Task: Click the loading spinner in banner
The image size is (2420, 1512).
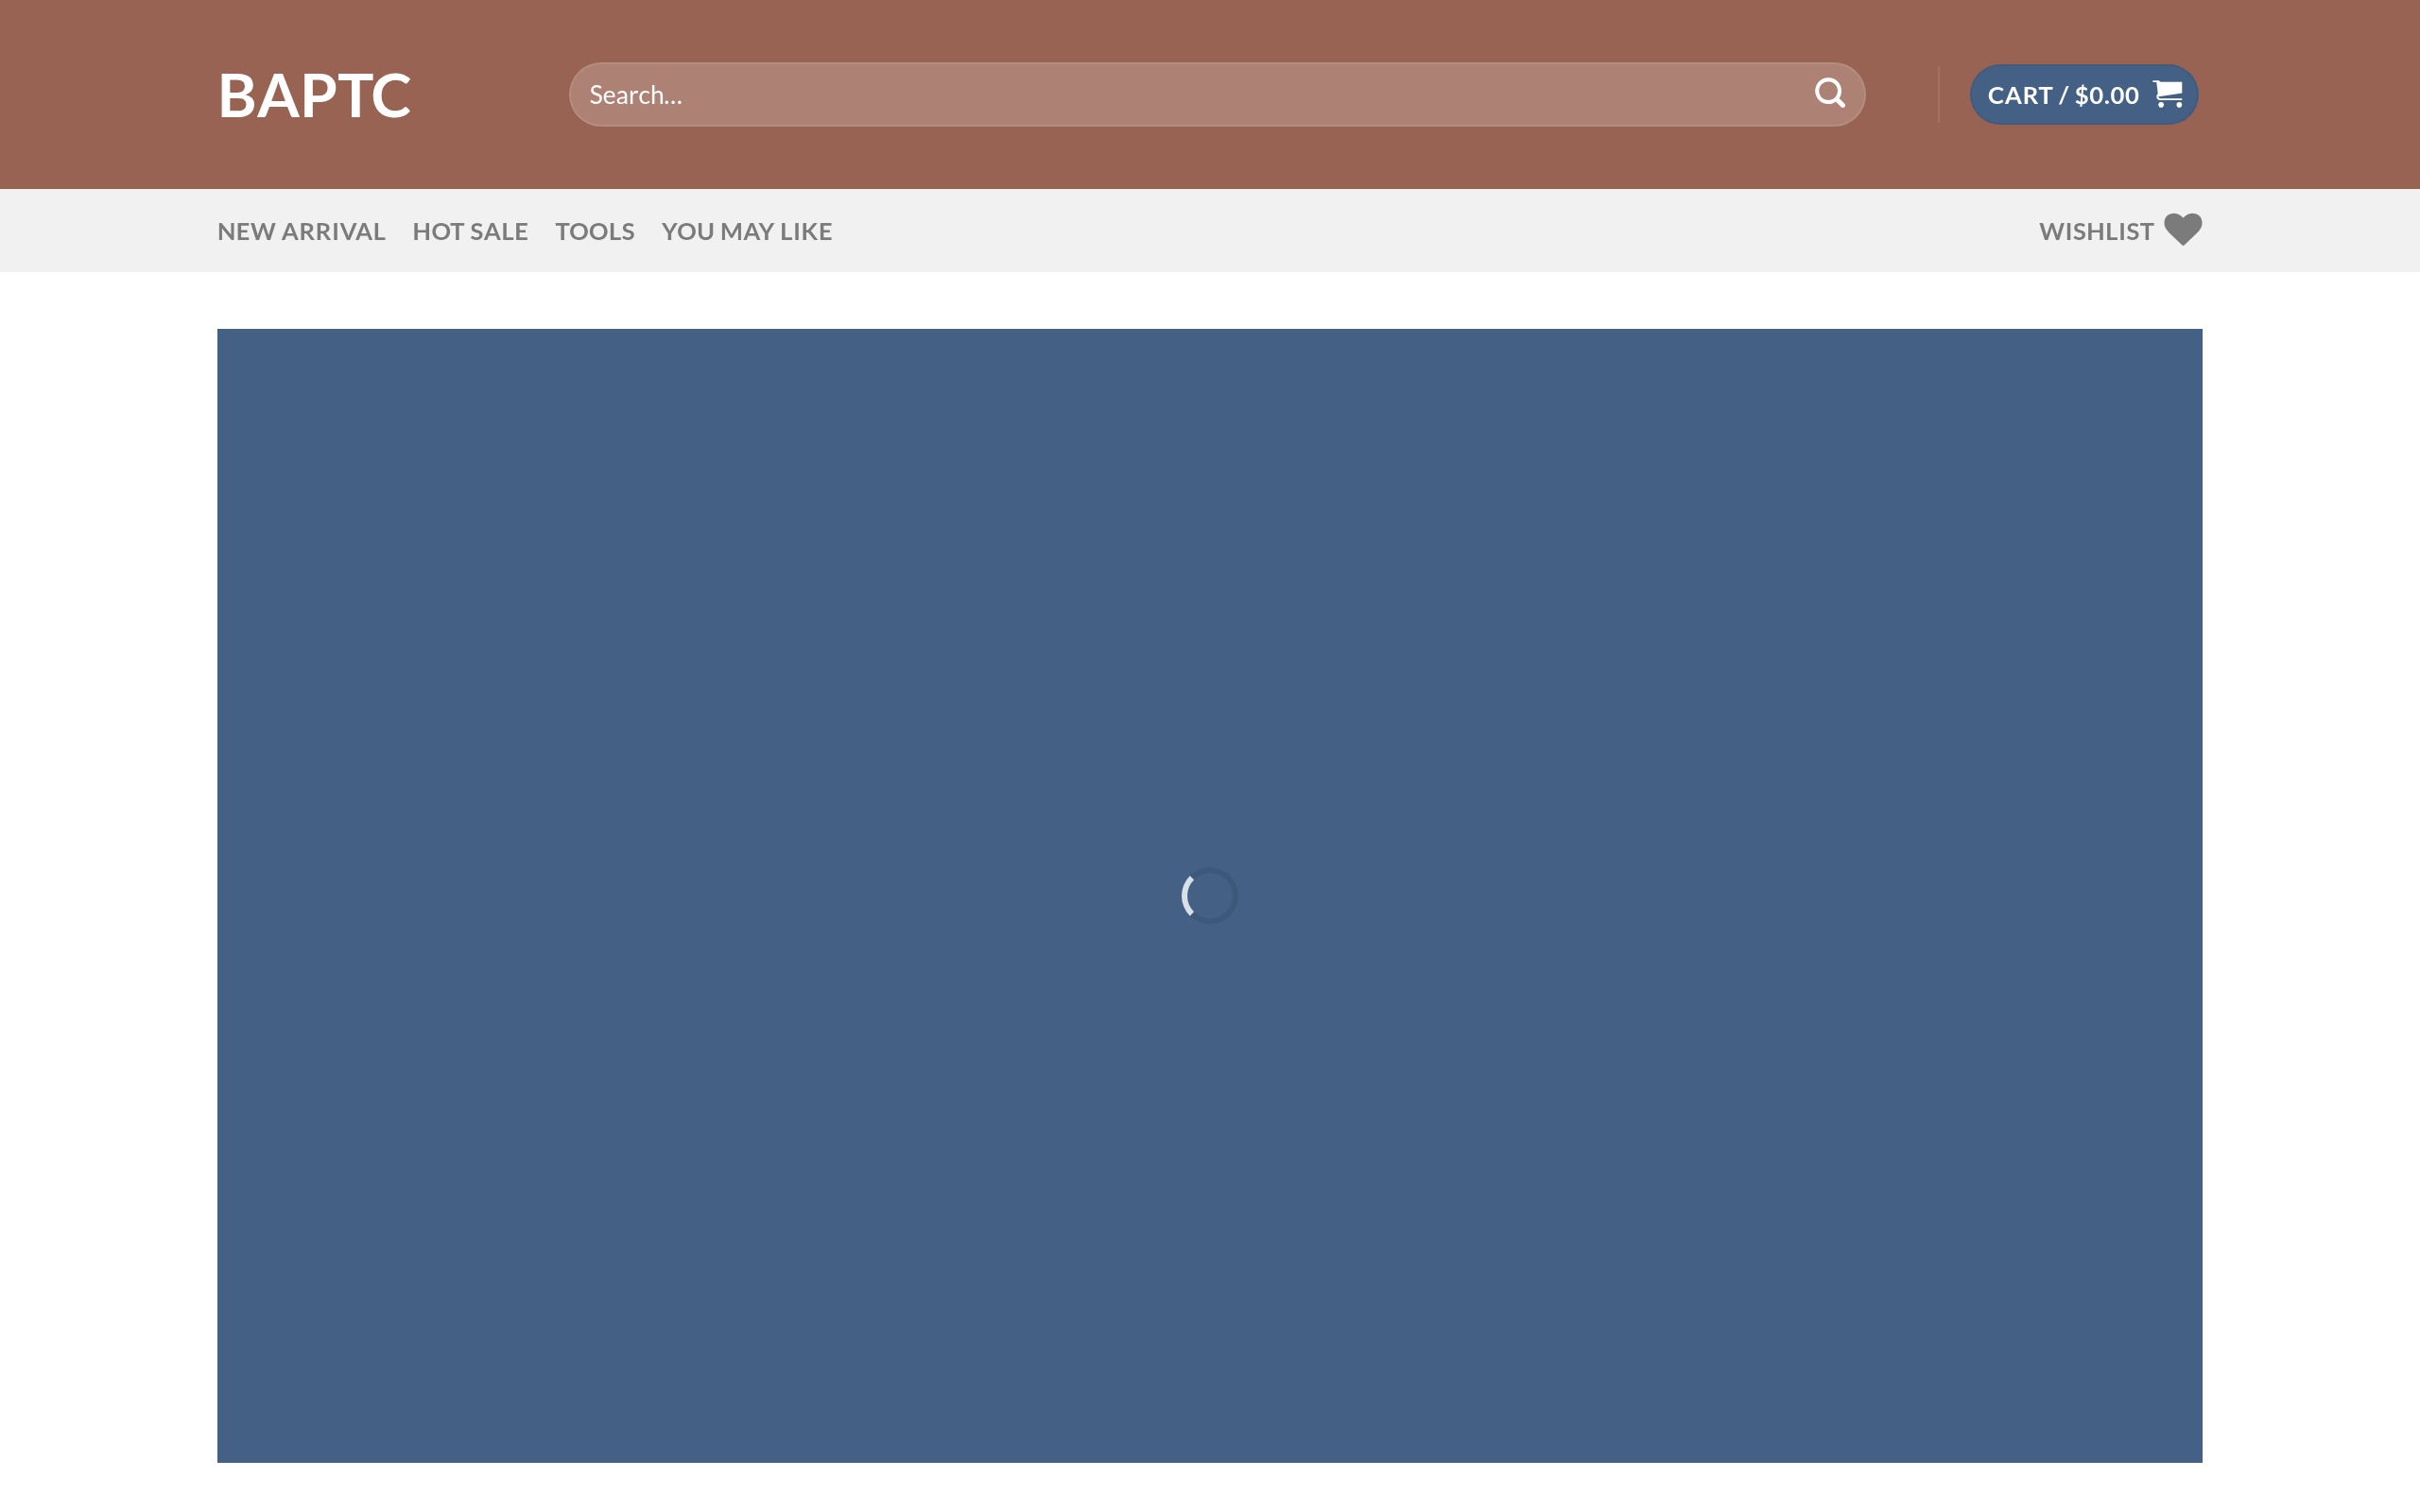Action: pyautogui.click(x=1209, y=895)
